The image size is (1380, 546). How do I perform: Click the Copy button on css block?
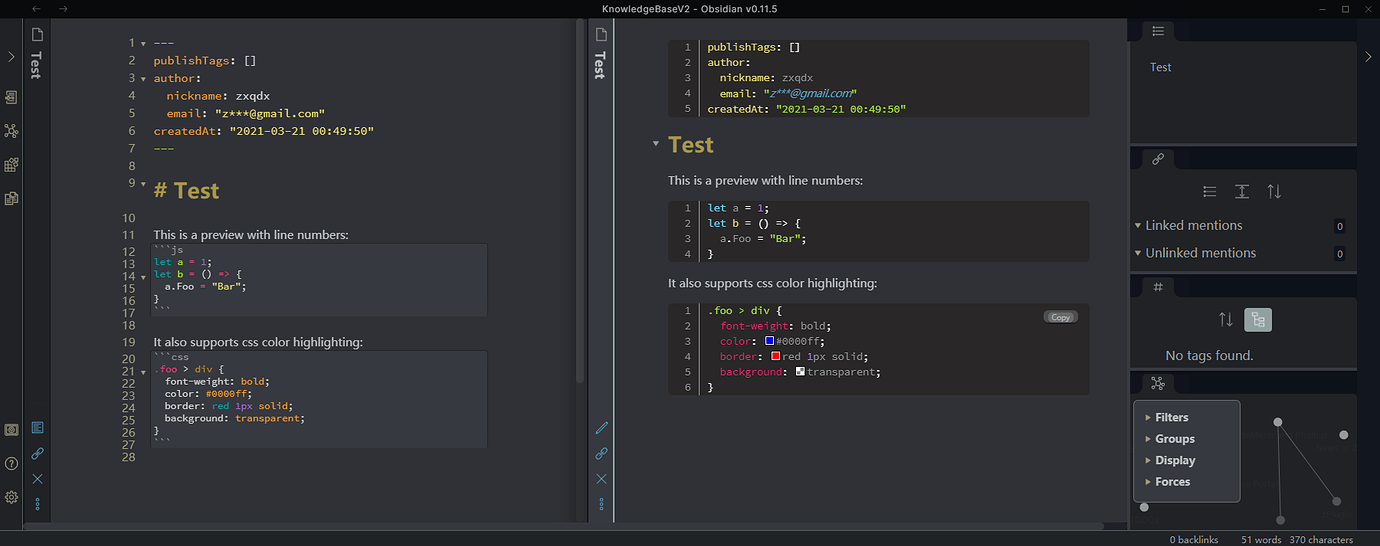pos(1060,317)
